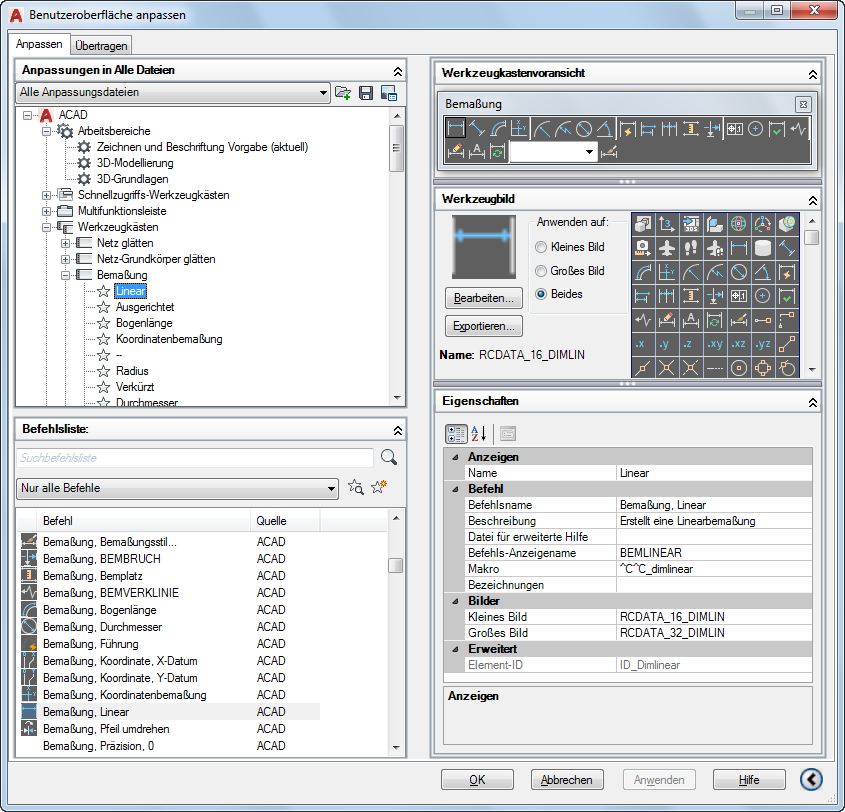Open the command list search with the magnifier icon
Viewport: 845px width, 812px height.
(388, 455)
